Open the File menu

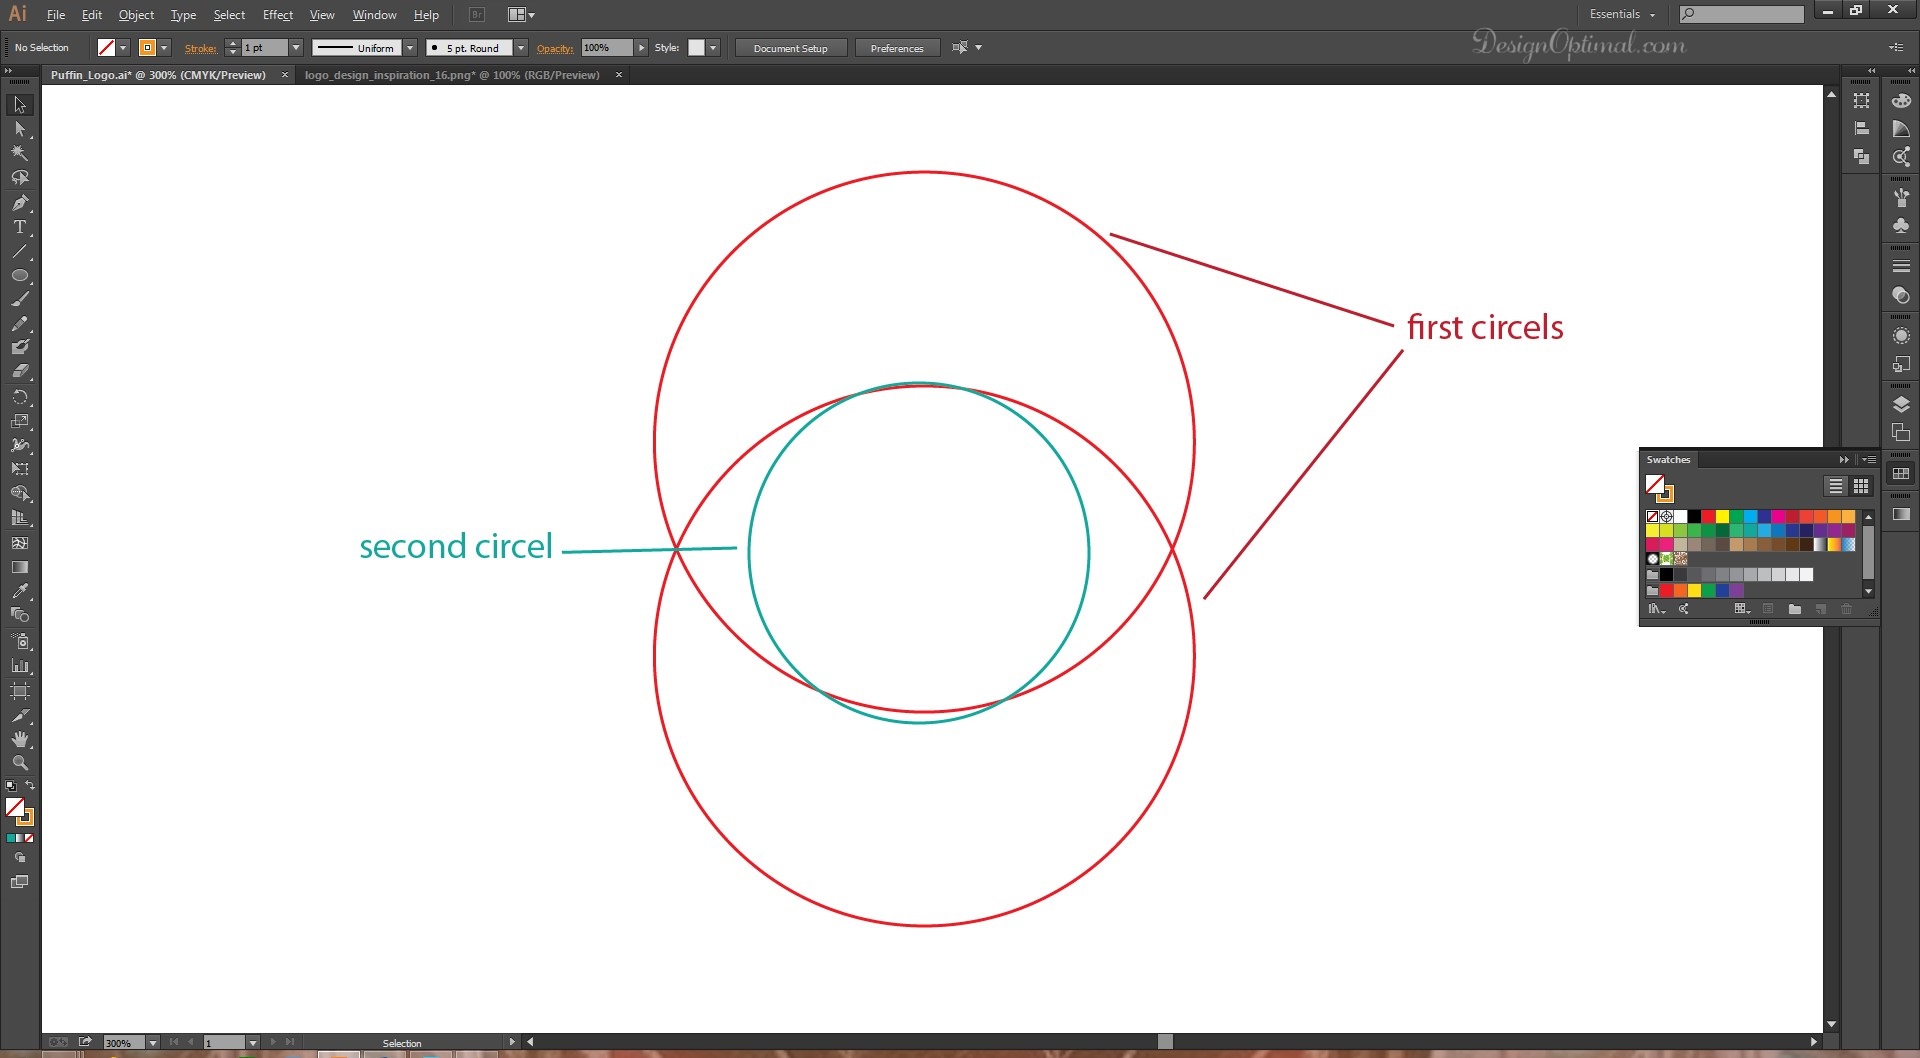(56, 15)
